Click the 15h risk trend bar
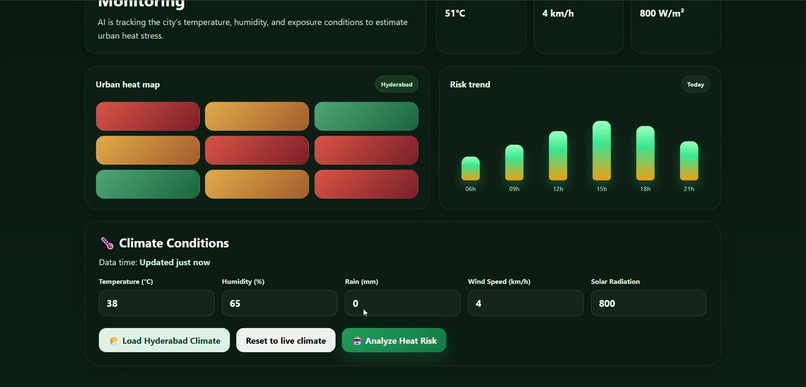This screenshot has width=806, height=387. point(601,151)
